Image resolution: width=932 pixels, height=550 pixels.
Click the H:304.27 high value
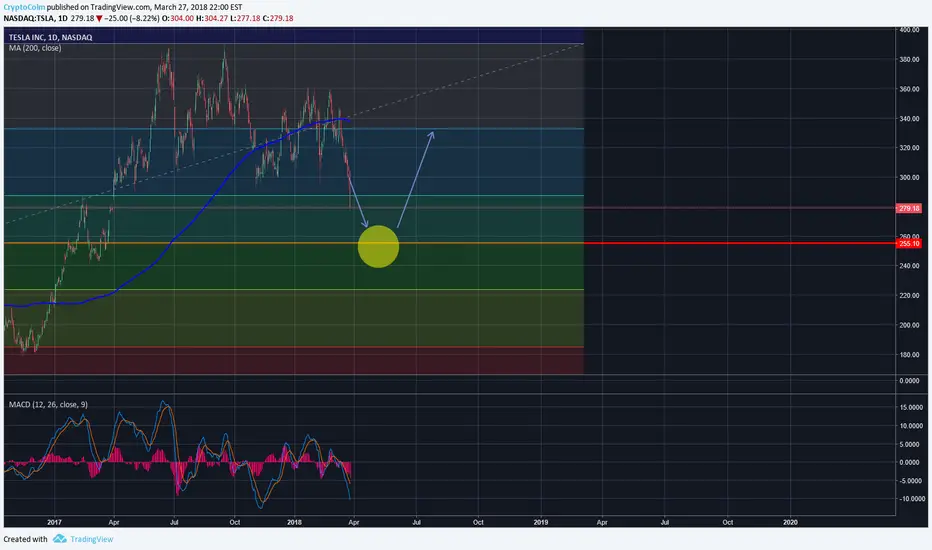pos(212,18)
